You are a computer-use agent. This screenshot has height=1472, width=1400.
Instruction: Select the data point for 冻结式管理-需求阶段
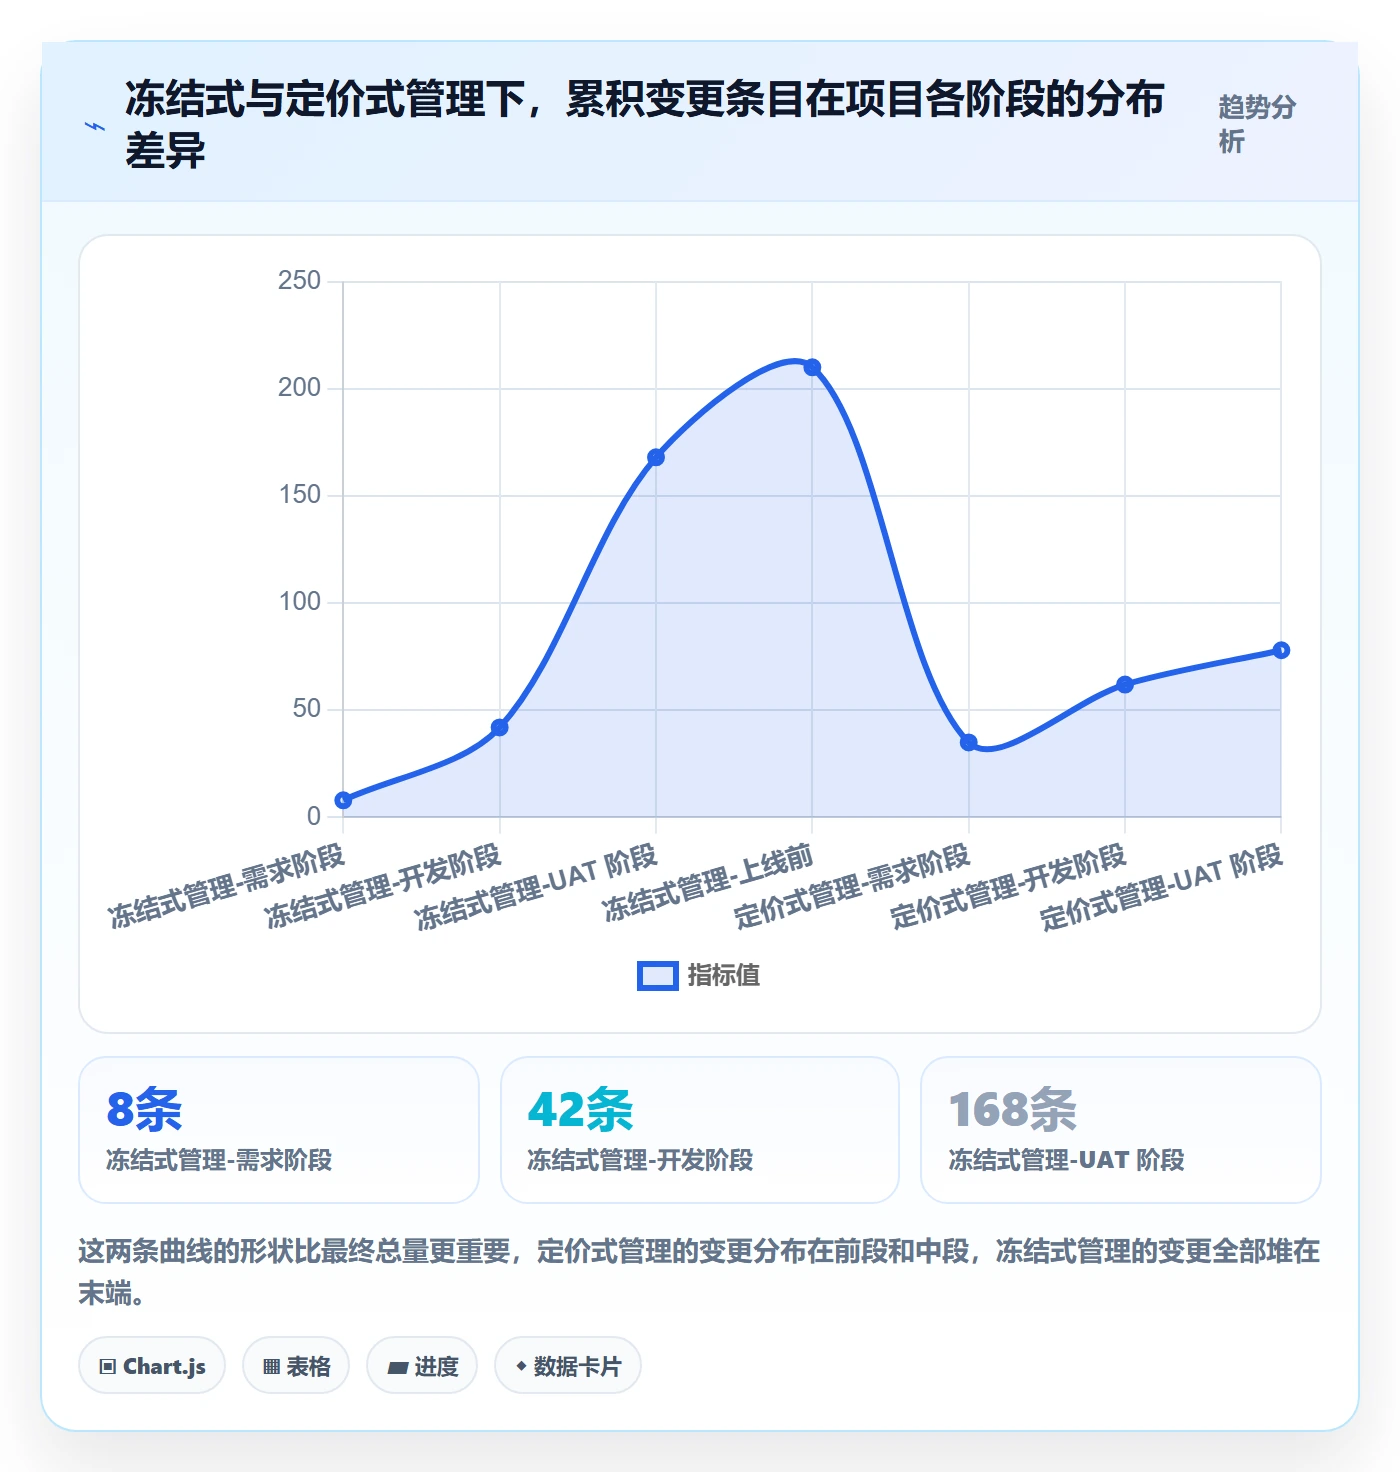pyautogui.click(x=343, y=800)
